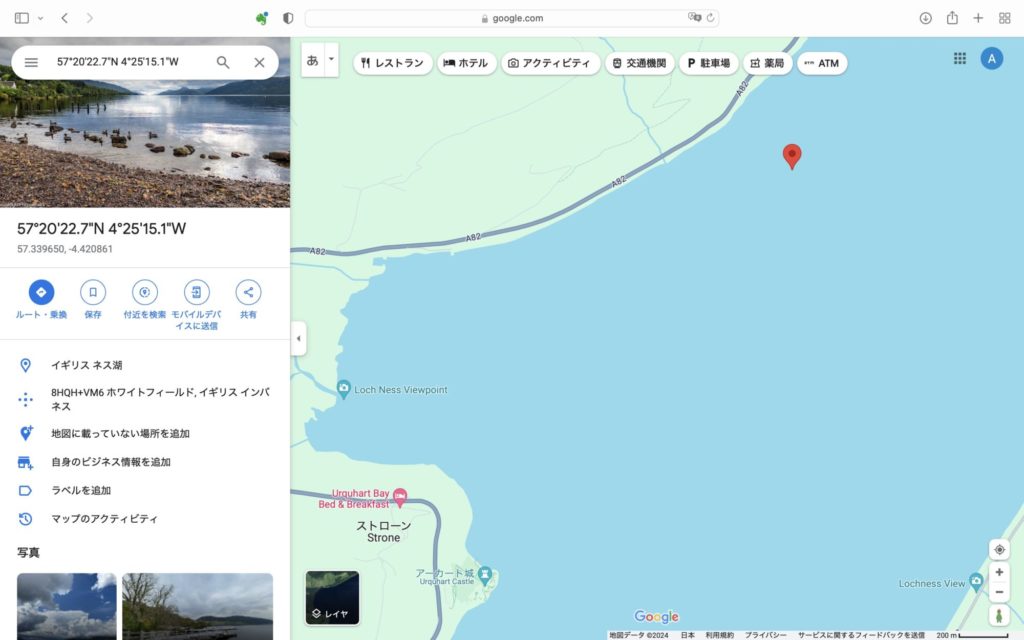Clear the coordinates search with X
The width and height of the screenshot is (1024, 640).
[259, 62]
